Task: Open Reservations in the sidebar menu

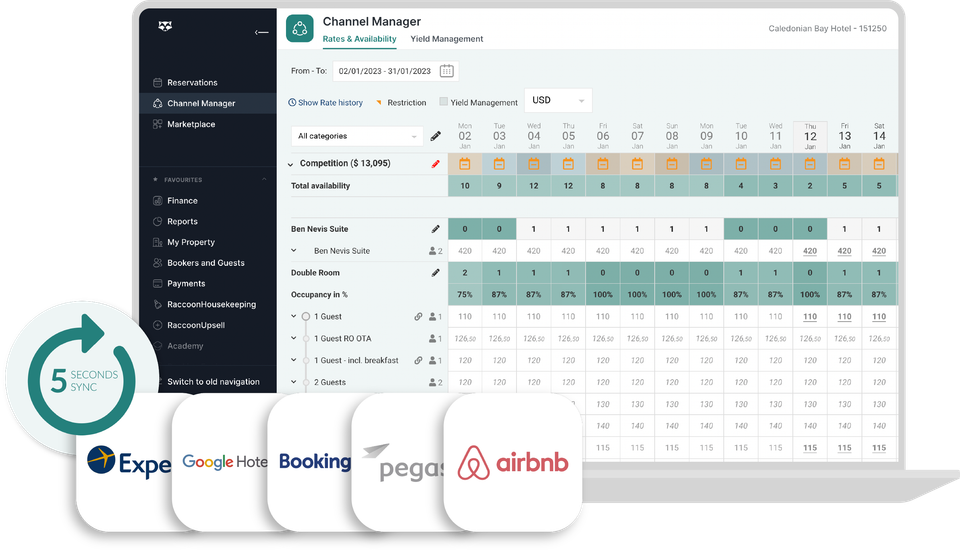Action: [x=192, y=83]
